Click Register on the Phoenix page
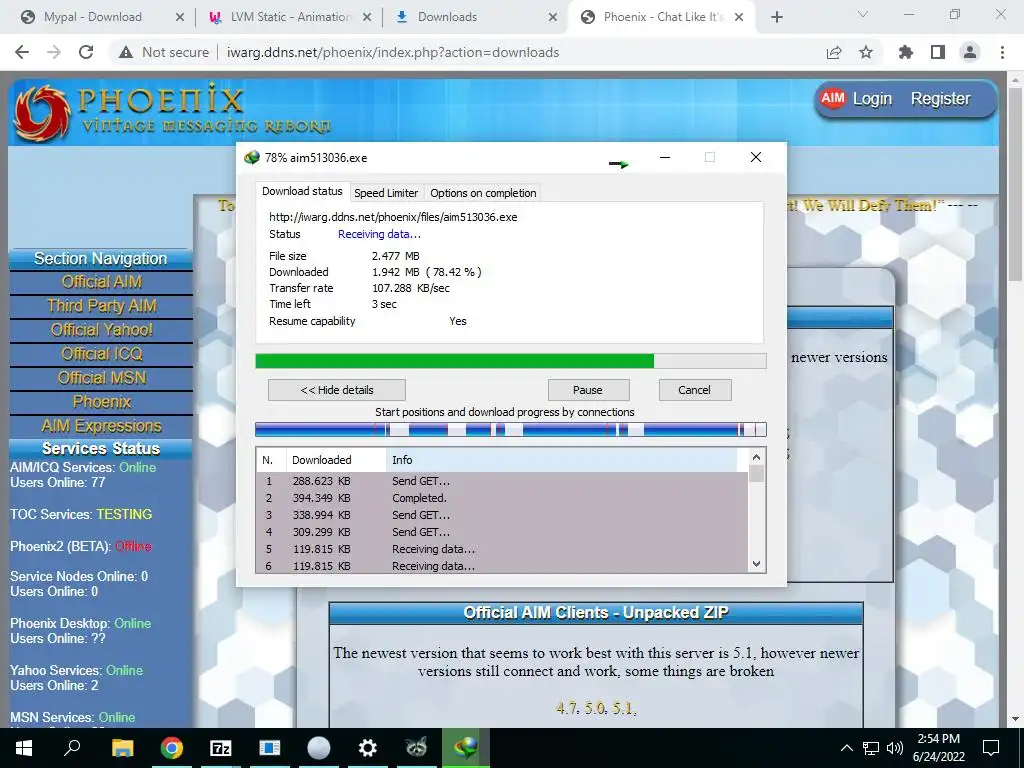This screenshot has height=768, width=1024. click(940, 99)
